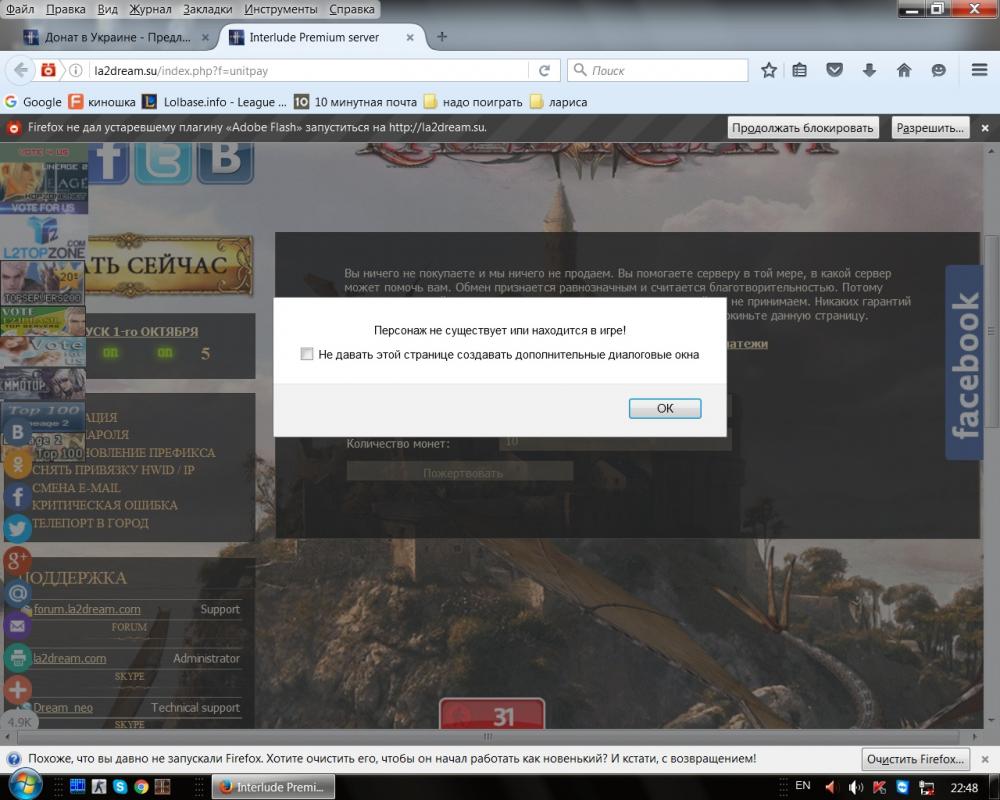The image size is (1000, 800).
Task: Click the Home icon in toolbar
Action: [904, 71]
